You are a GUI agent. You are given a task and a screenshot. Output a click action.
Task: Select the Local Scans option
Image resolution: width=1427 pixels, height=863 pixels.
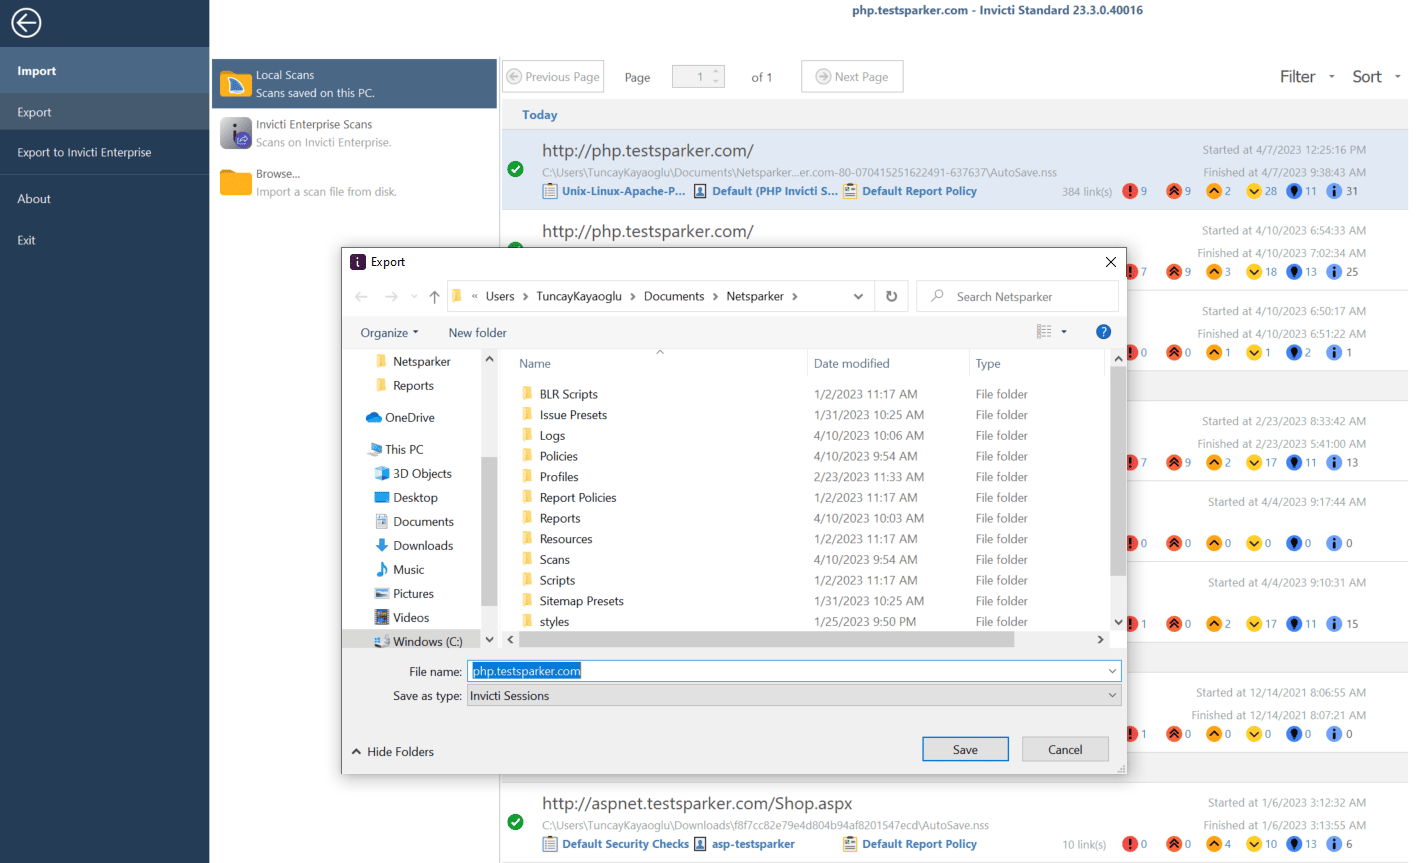[300, 83]
